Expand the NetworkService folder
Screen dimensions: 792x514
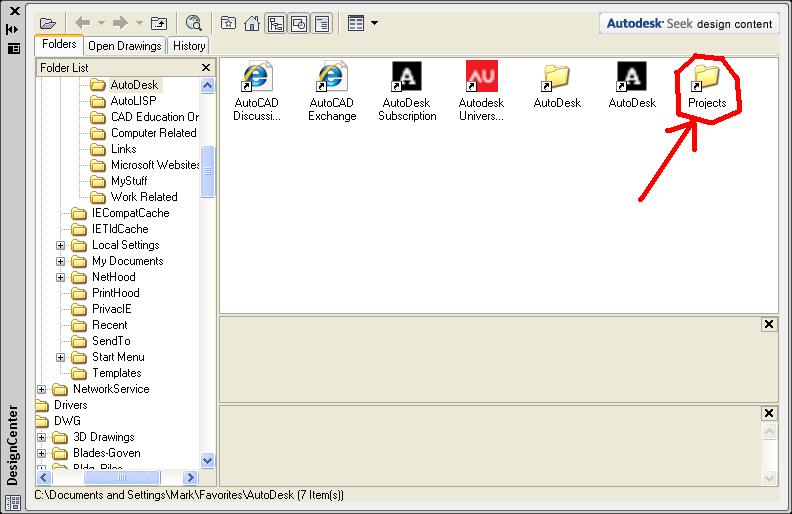point(41,390)
